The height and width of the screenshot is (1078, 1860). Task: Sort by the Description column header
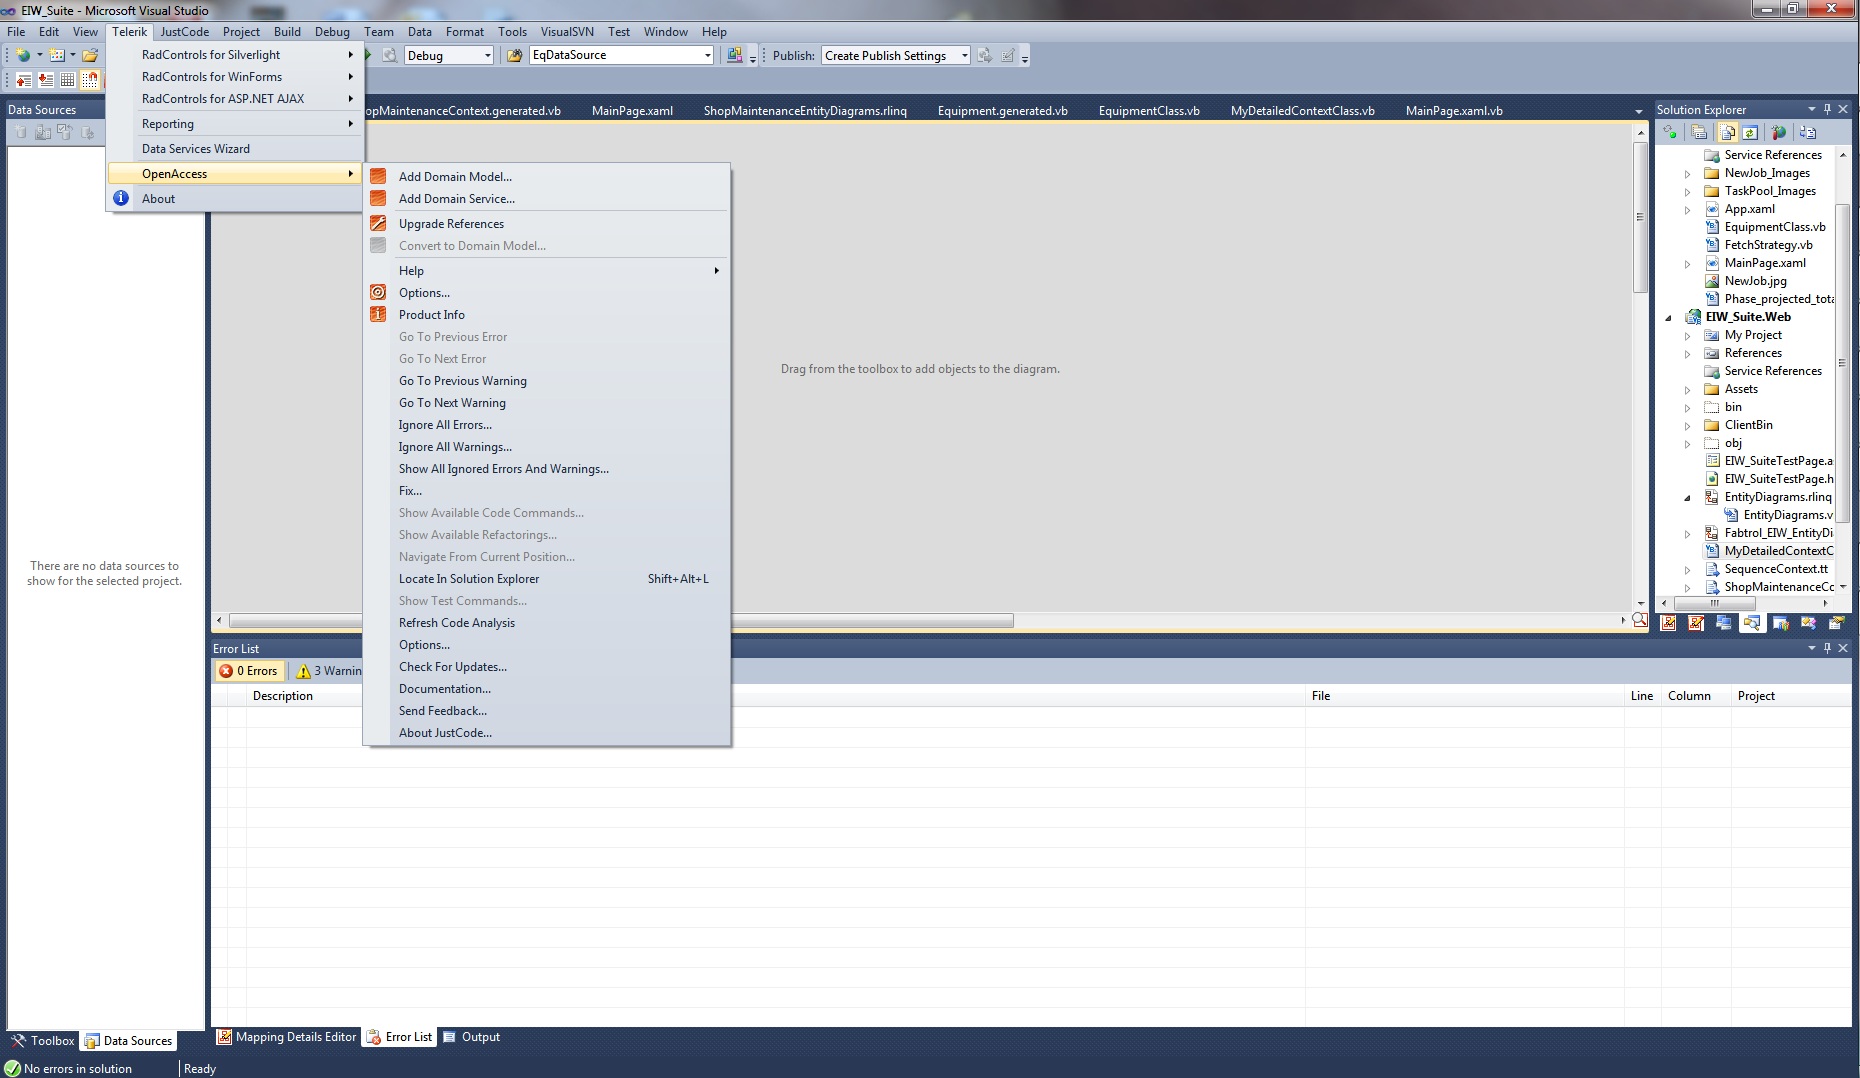tap(776, 696)
